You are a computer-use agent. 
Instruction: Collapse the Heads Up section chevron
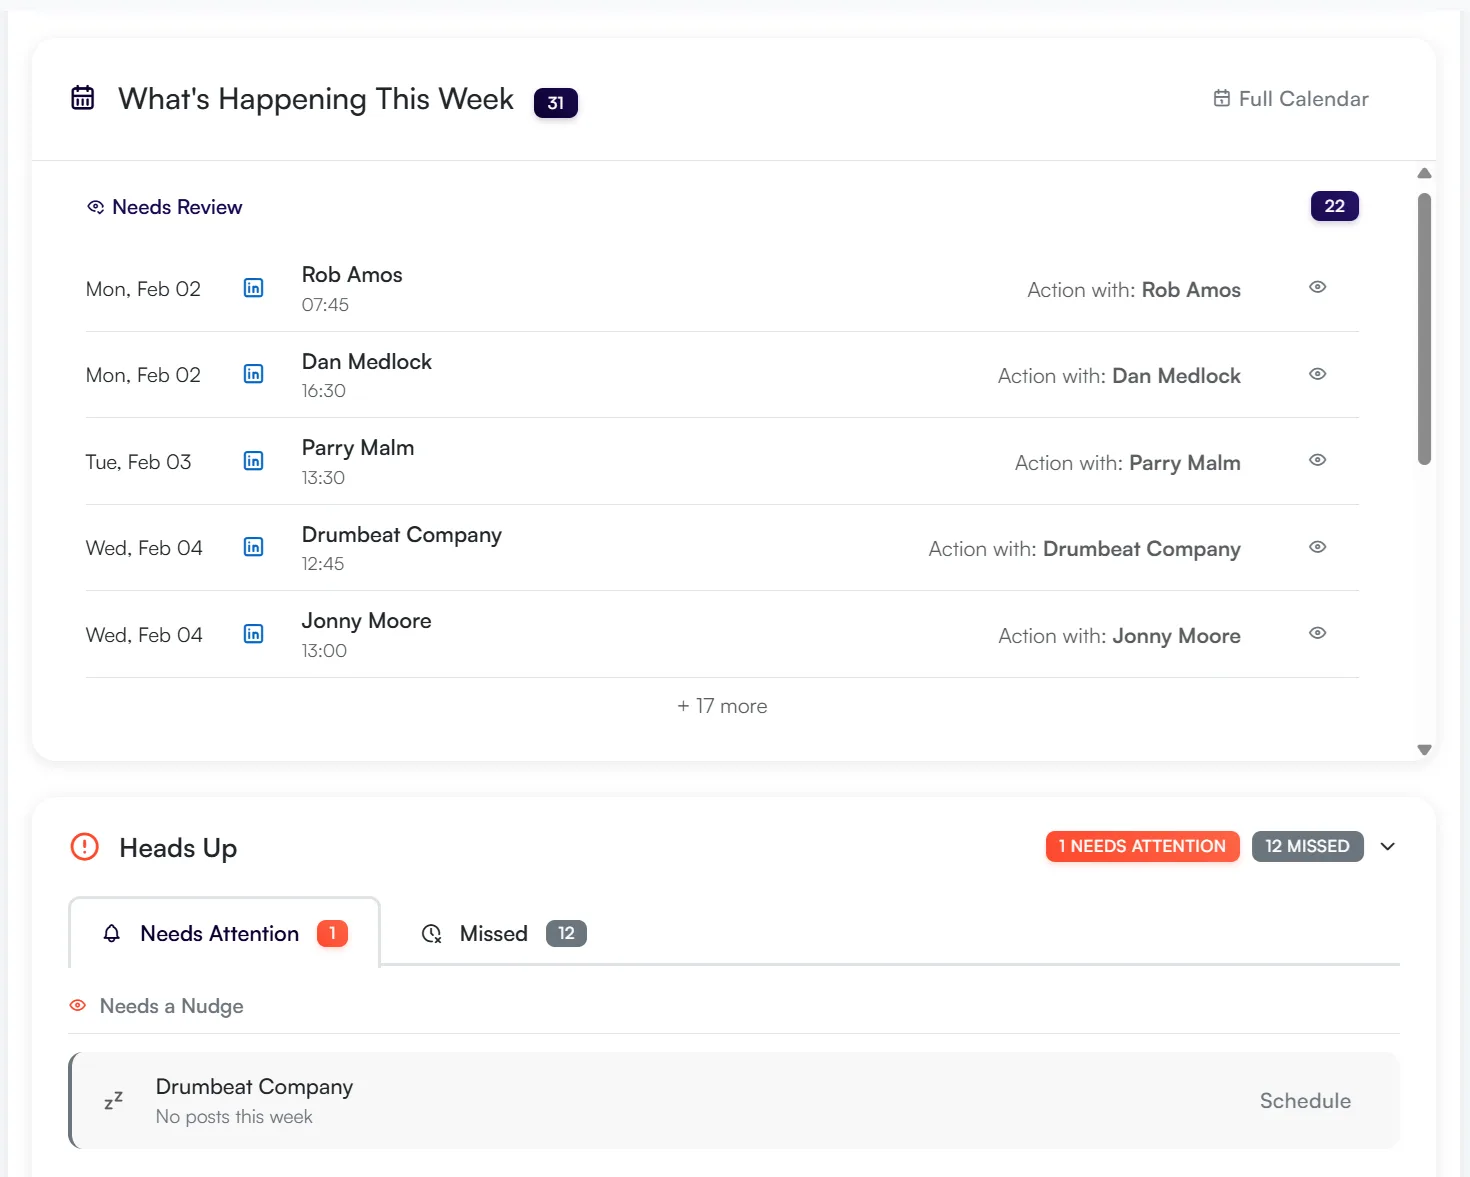tap(1387, 847)
